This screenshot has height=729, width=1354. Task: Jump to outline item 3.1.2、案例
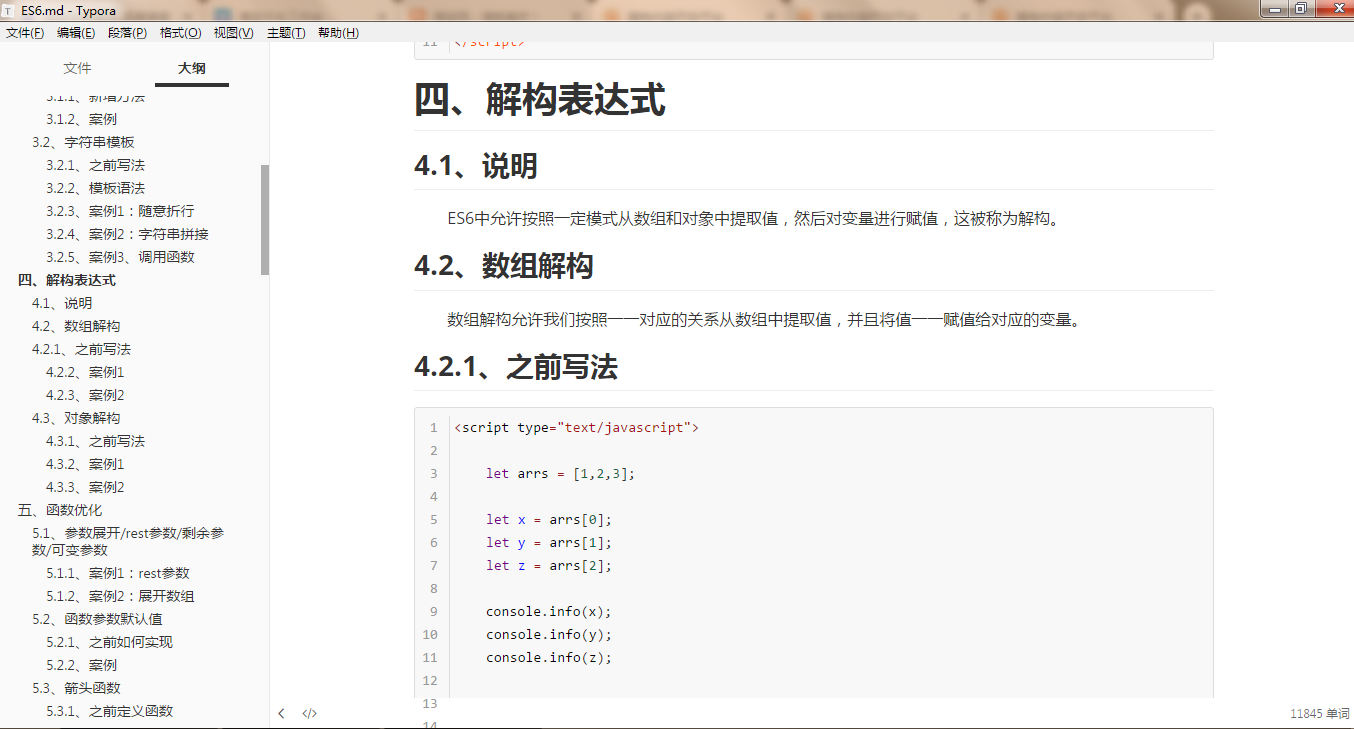click(81, 119)
